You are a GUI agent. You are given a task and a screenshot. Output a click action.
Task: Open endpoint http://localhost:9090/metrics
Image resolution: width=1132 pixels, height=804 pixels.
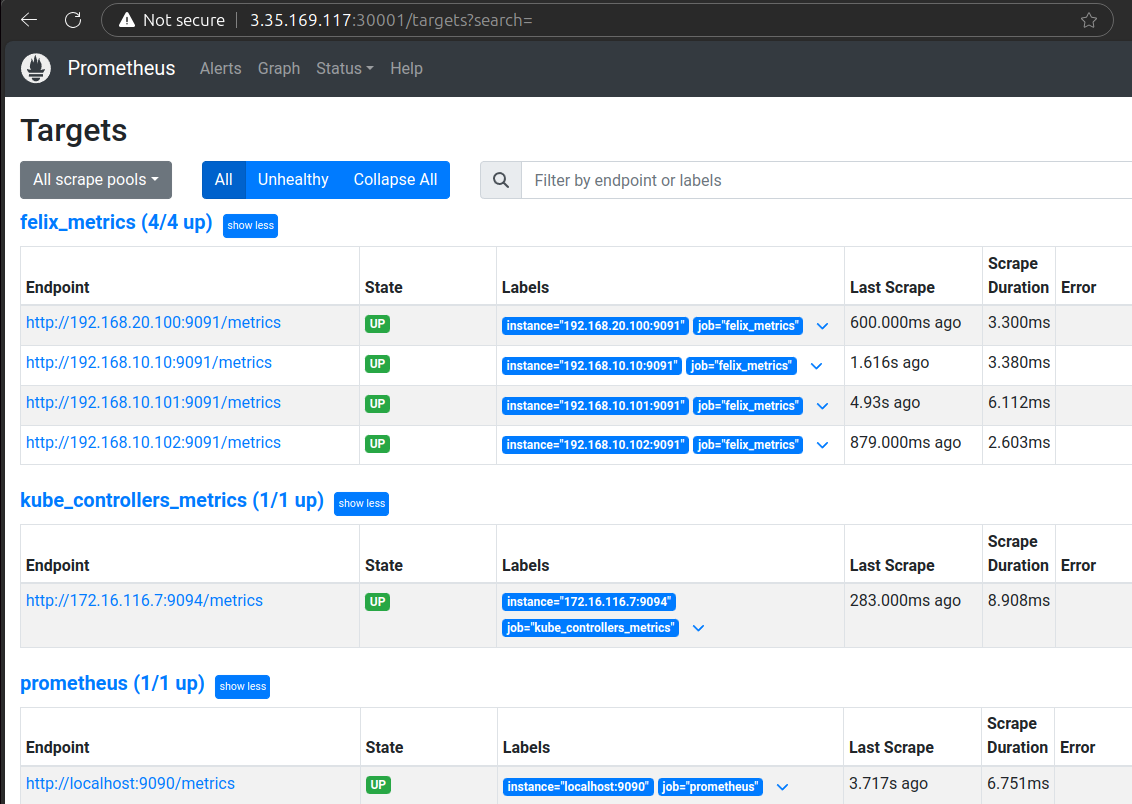pos(131,783)
